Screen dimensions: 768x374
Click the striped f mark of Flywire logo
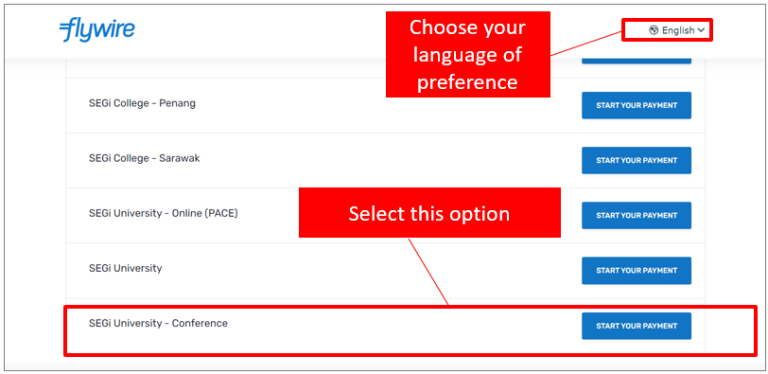pyautogui.click(x=69, y=30)
